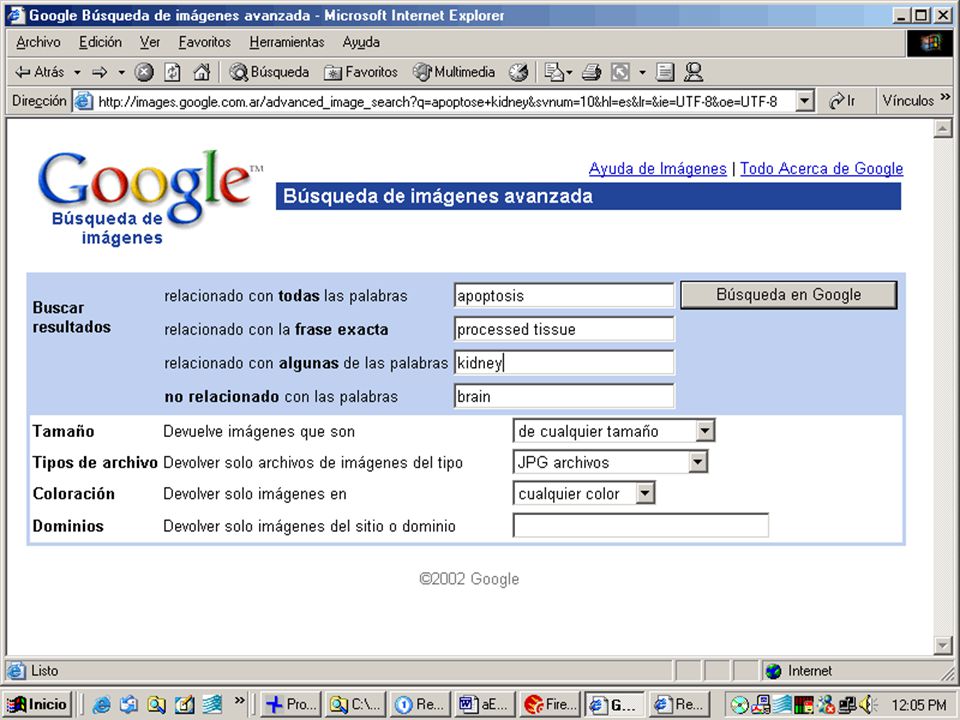Viewport: 960px width, 720px height.
Task: Open the Inicio start menu
Action: (37, 705)
